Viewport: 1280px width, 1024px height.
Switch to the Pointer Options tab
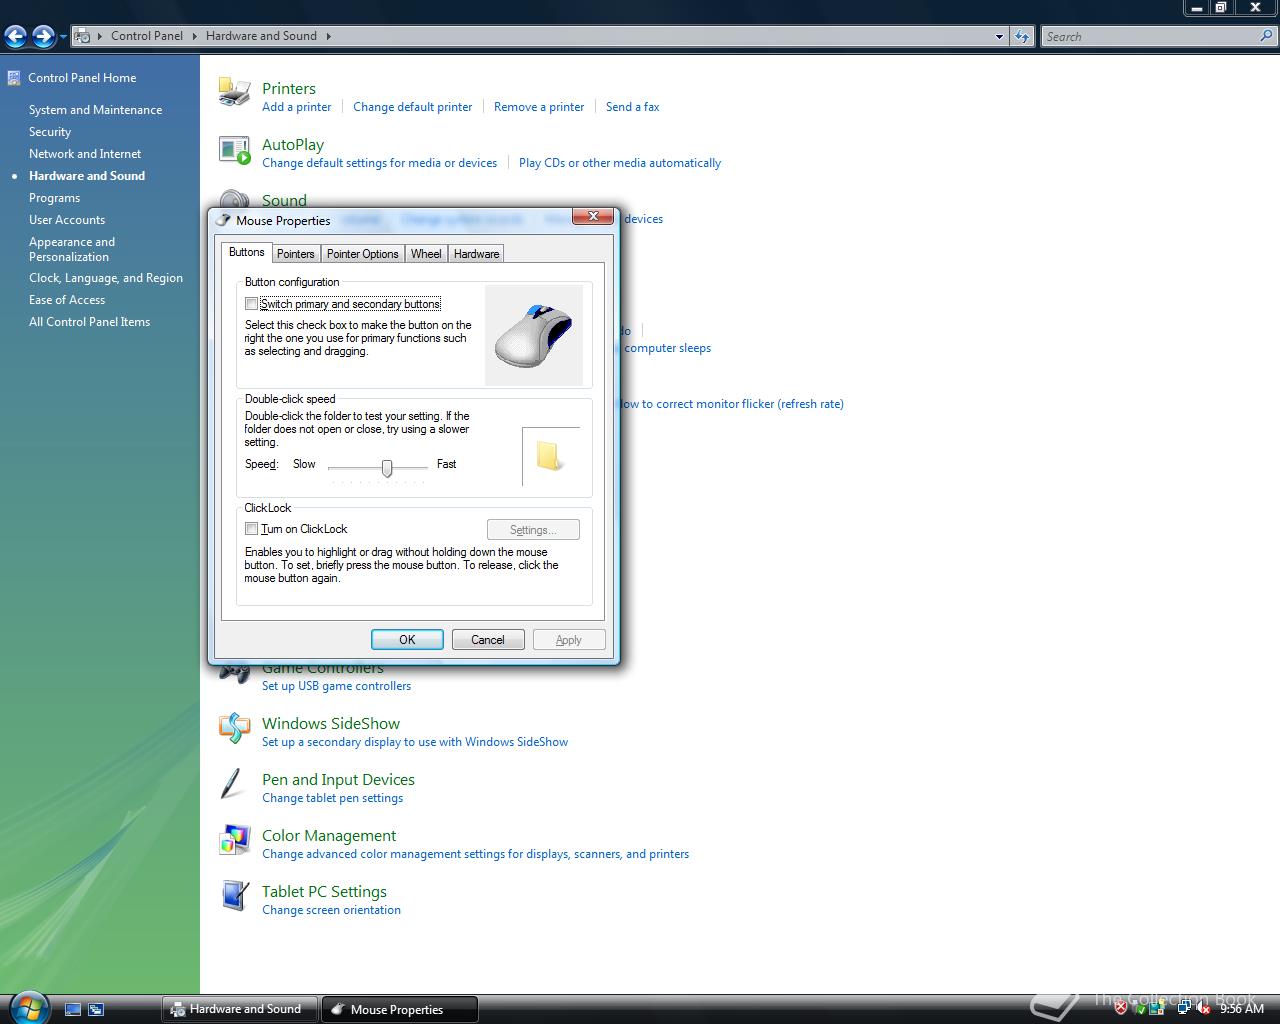(x=362, y=254)
